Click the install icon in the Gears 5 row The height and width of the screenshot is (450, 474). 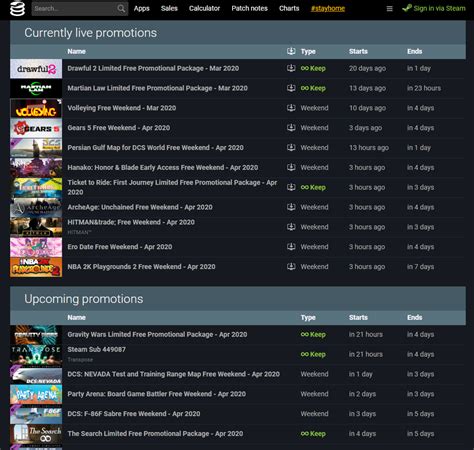[x=291, y=128]
